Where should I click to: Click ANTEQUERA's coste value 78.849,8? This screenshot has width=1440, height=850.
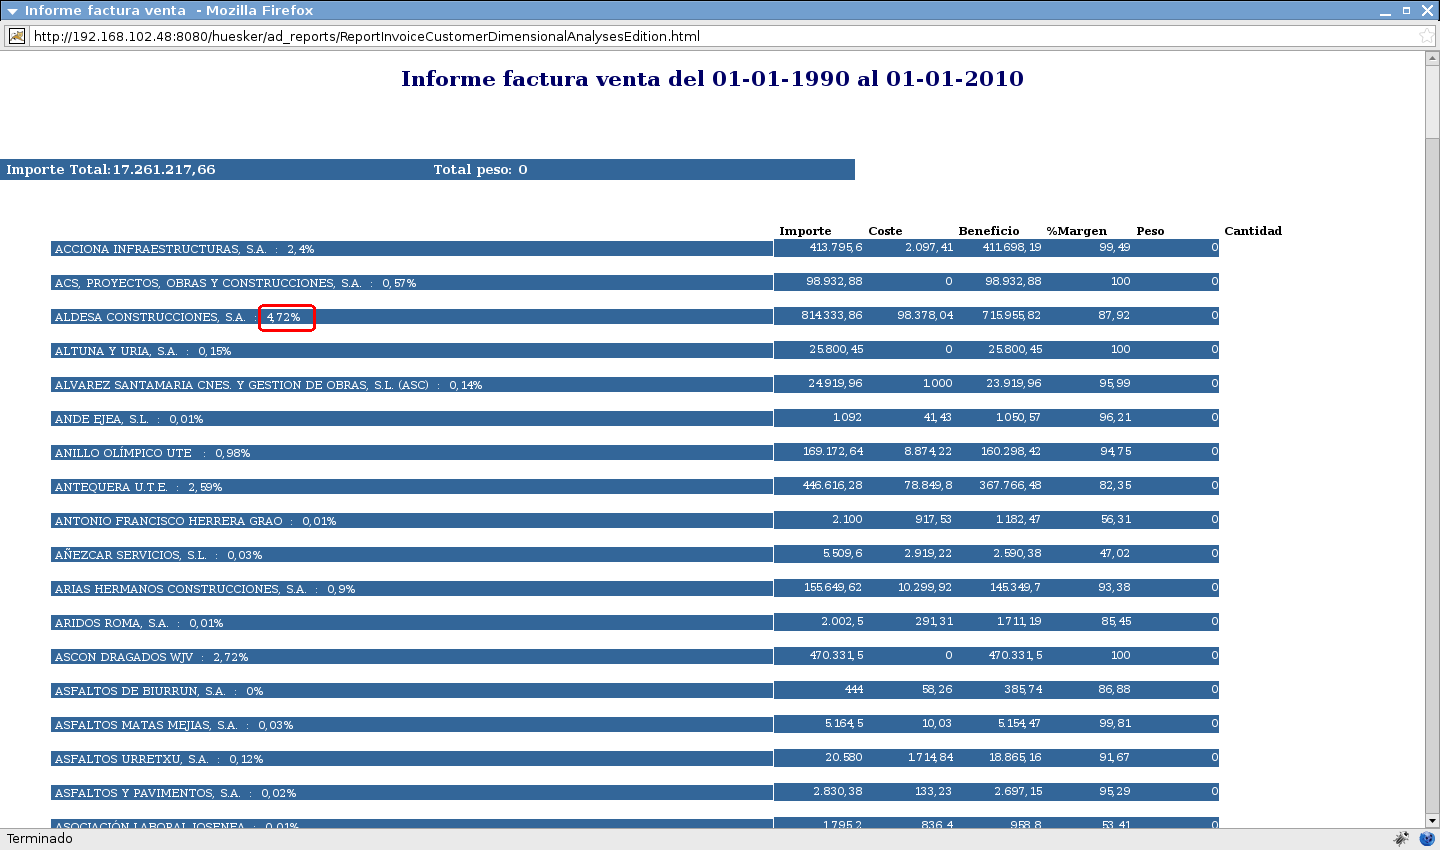928,485
